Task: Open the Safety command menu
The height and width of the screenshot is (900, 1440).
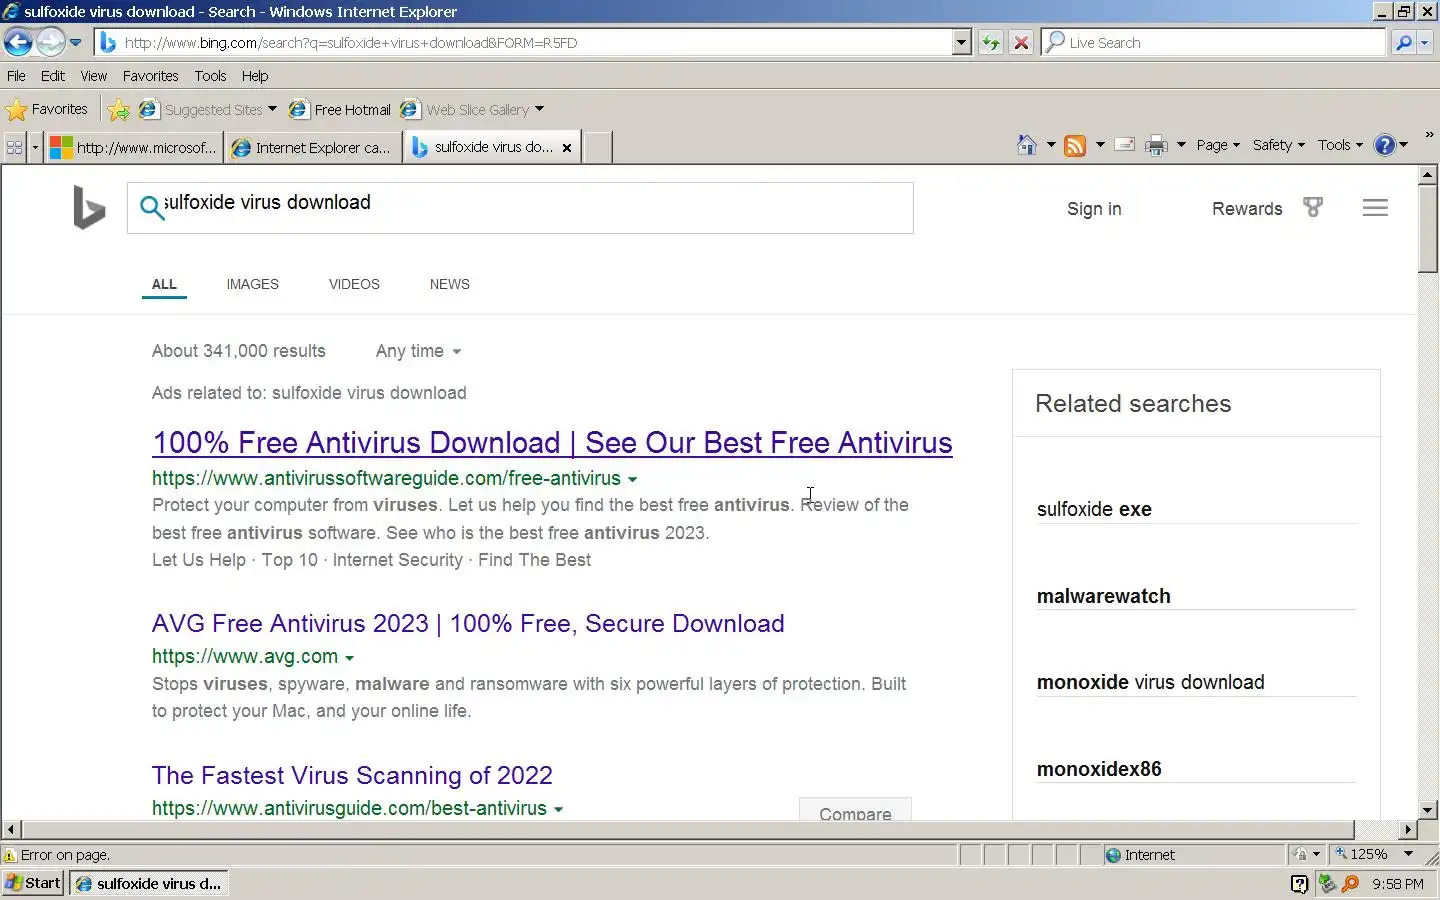Action: pyautogui.click(x=1278, y=145)
